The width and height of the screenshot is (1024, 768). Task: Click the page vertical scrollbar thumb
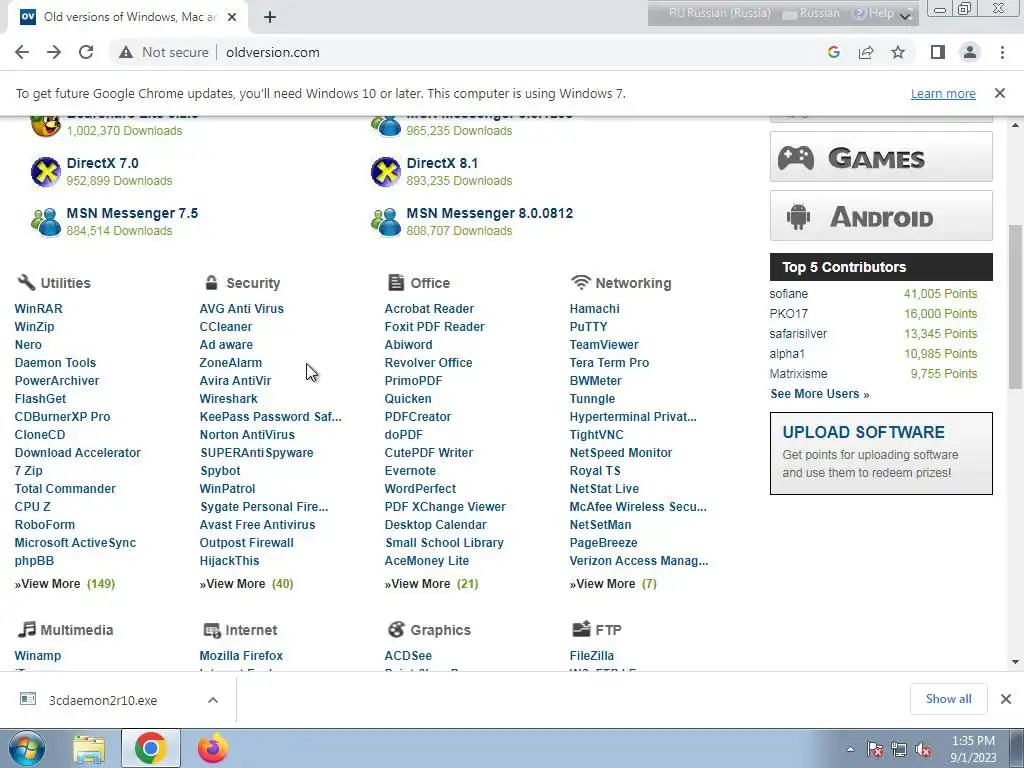[1016, 307]
